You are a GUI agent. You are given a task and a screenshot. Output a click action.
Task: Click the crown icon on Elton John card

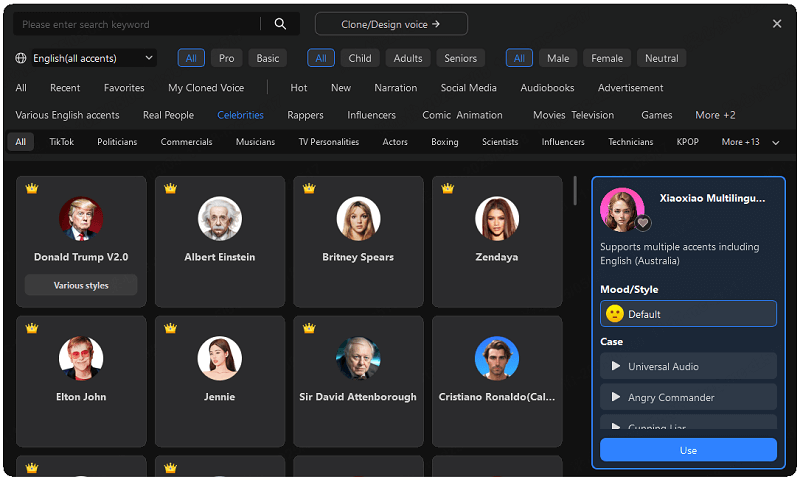pos(32,328)
